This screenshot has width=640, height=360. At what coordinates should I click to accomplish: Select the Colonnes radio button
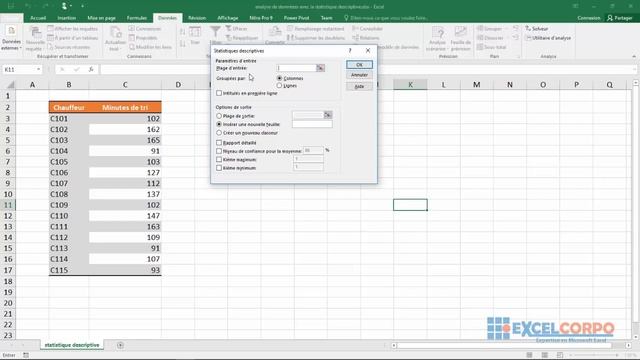(x=279, y=78)
